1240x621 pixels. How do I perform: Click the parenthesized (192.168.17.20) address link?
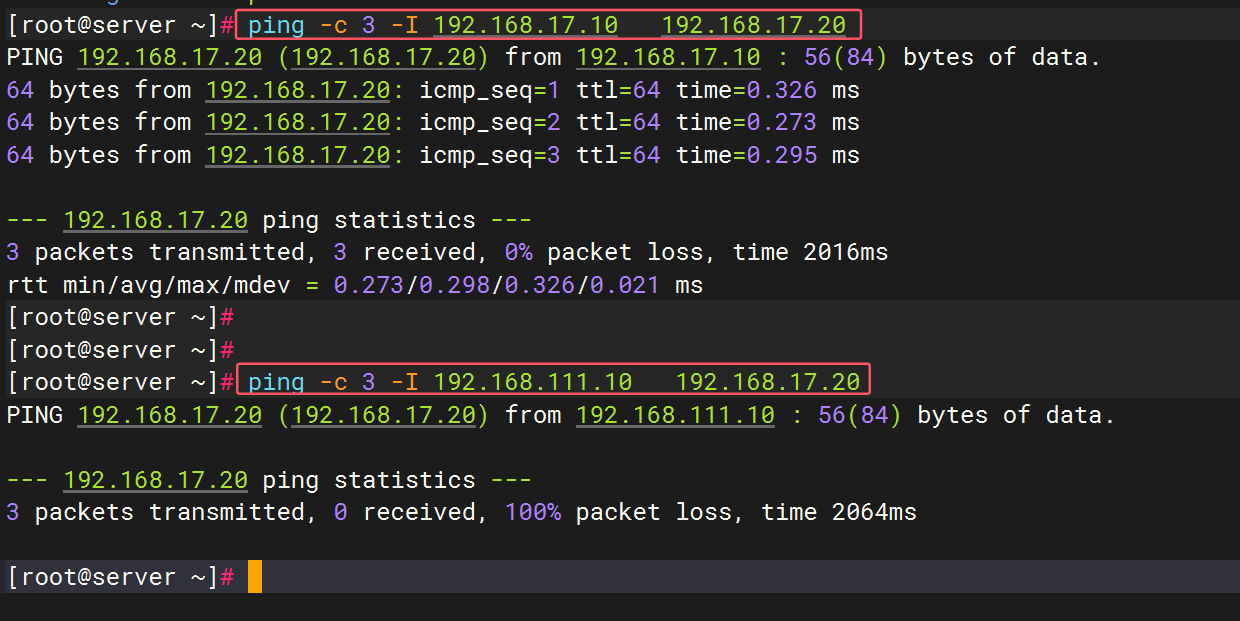click(x=381, y=57)
